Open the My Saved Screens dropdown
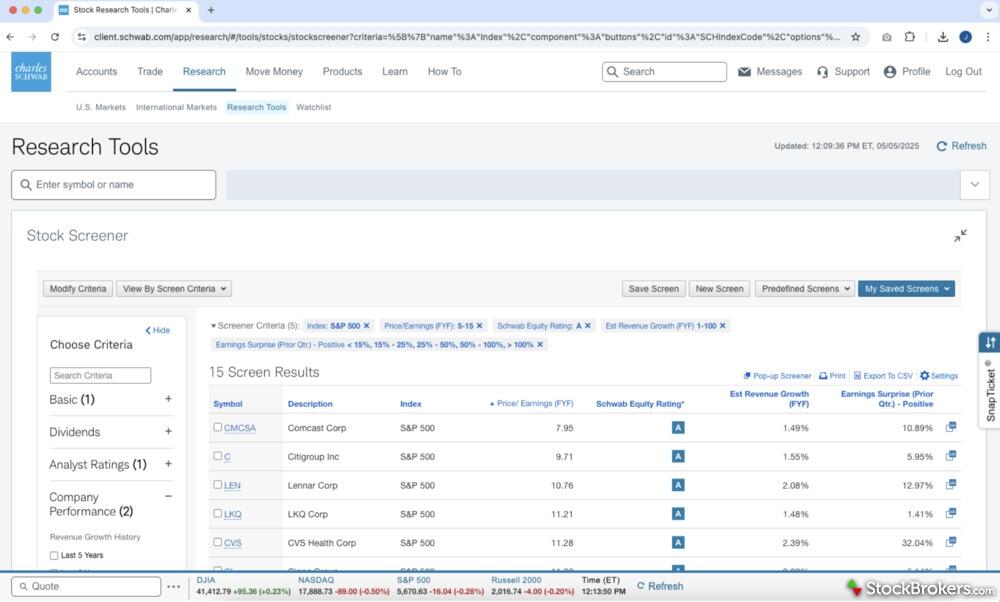The width and height of the screenshot is (1000, 602). pos(906,289)
